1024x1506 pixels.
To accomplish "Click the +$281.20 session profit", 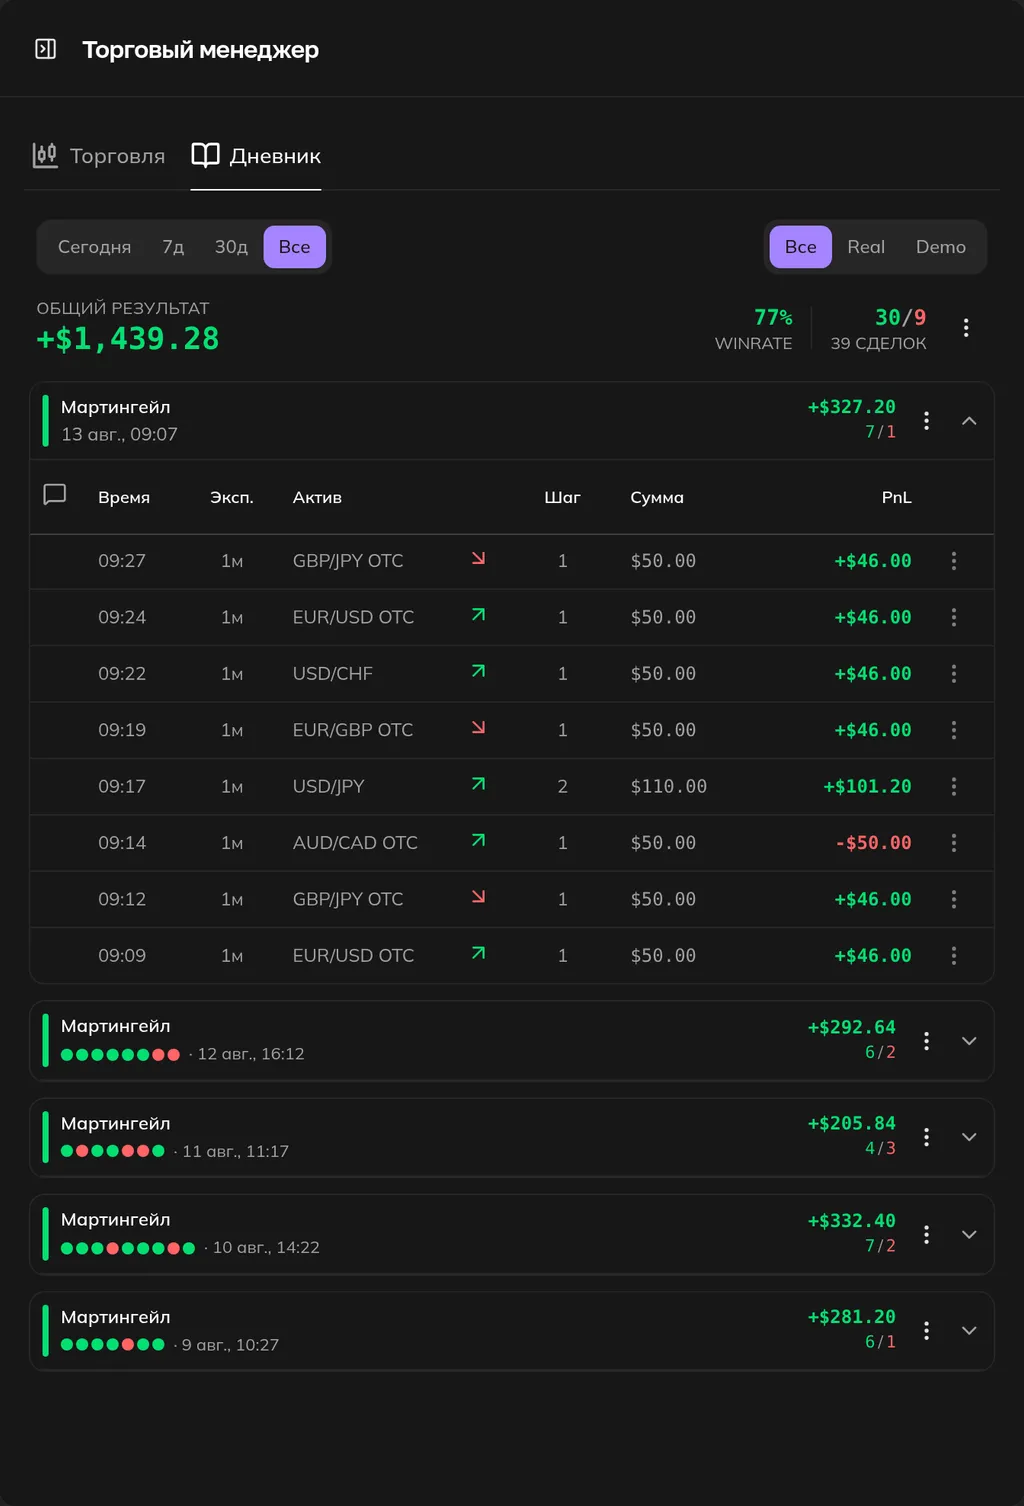I will [852, 1317].
